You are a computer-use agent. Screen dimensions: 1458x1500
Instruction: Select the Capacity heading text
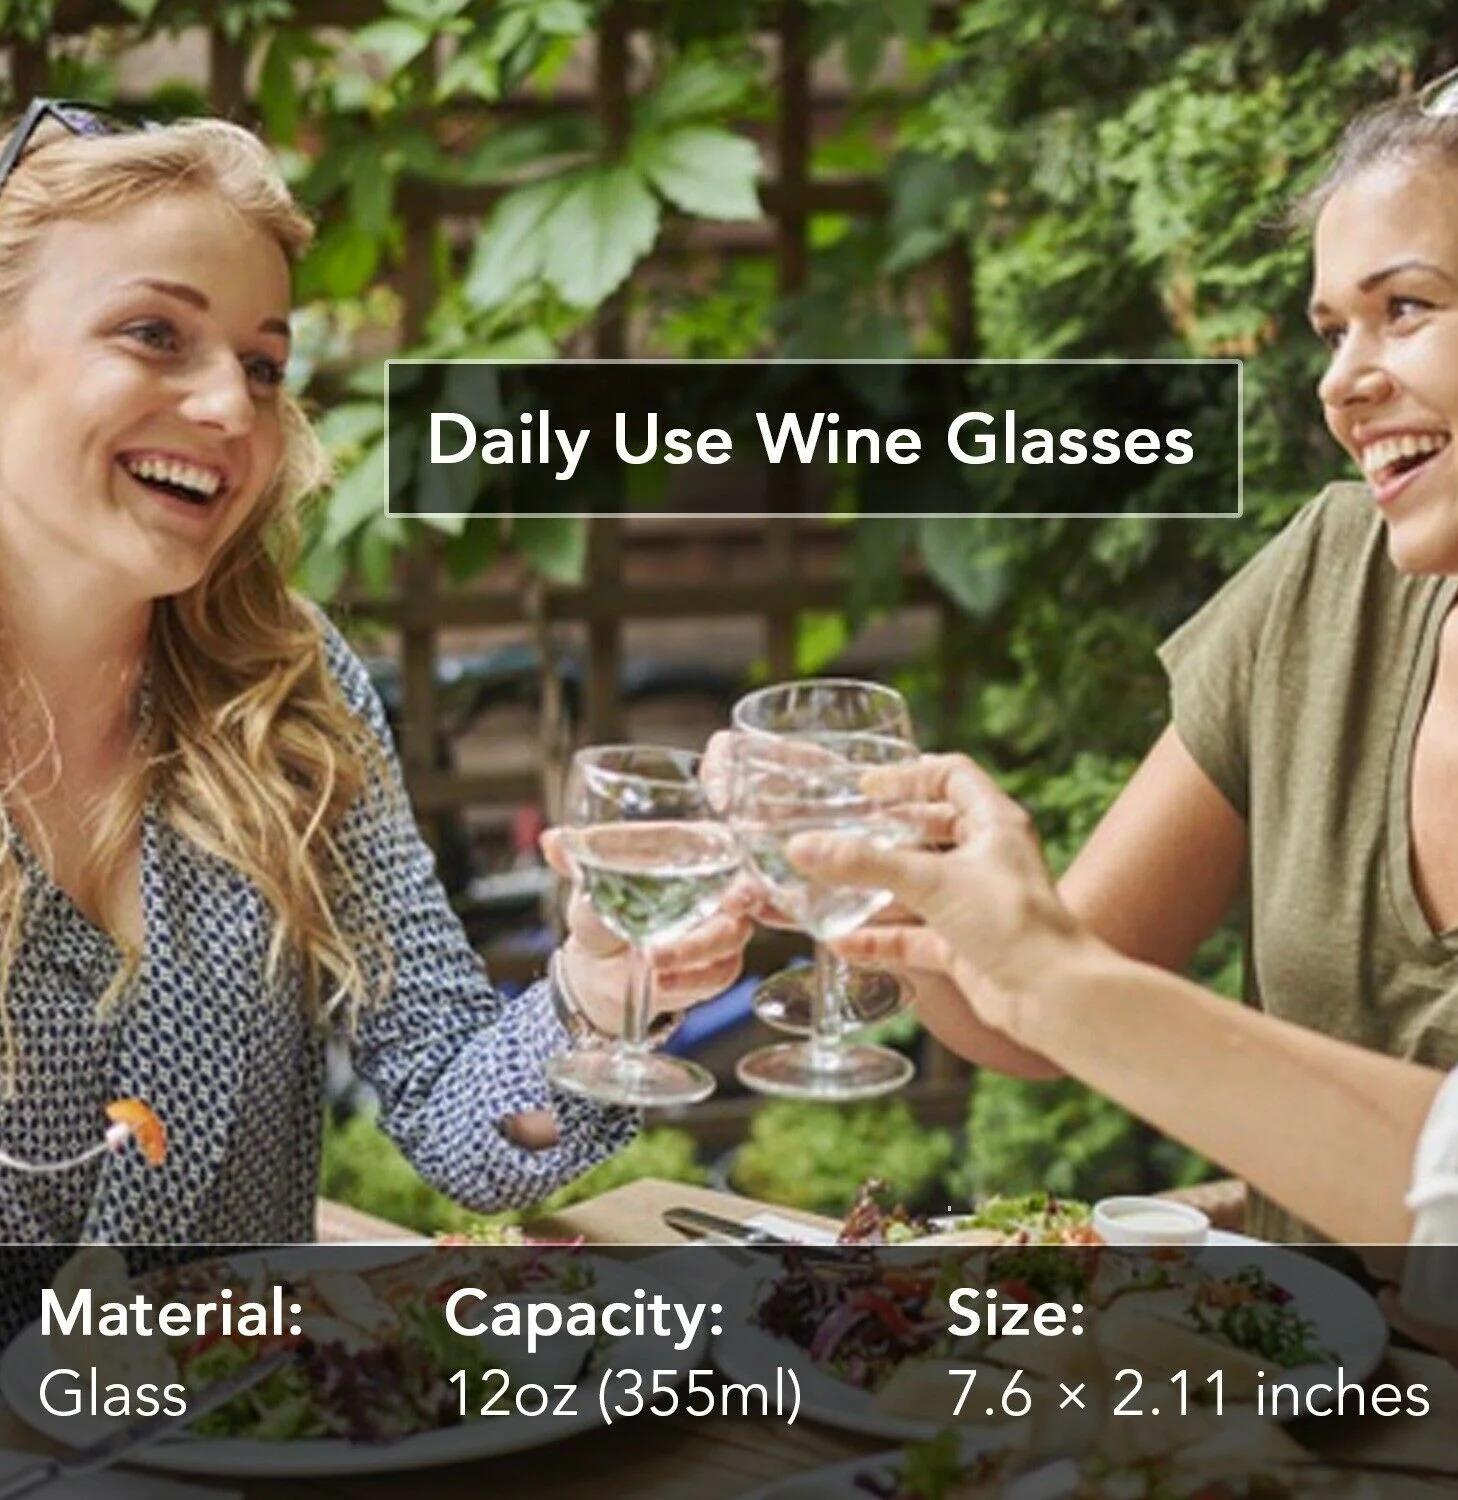[584, 1315]
